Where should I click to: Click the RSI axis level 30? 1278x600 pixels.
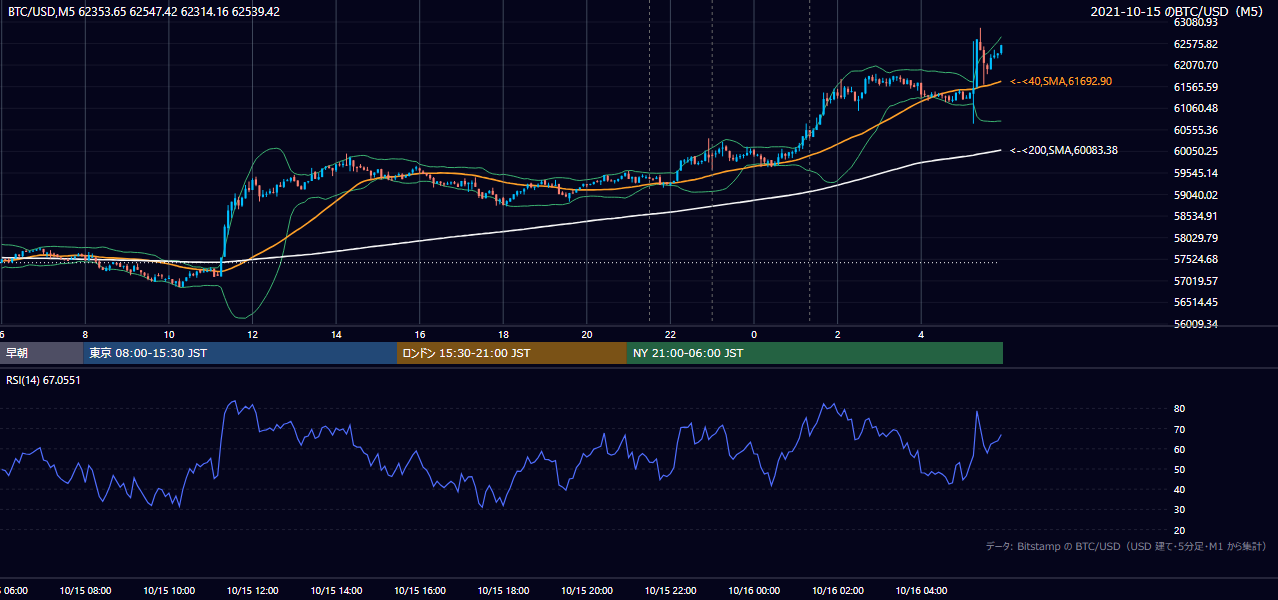coord(1179,509)
